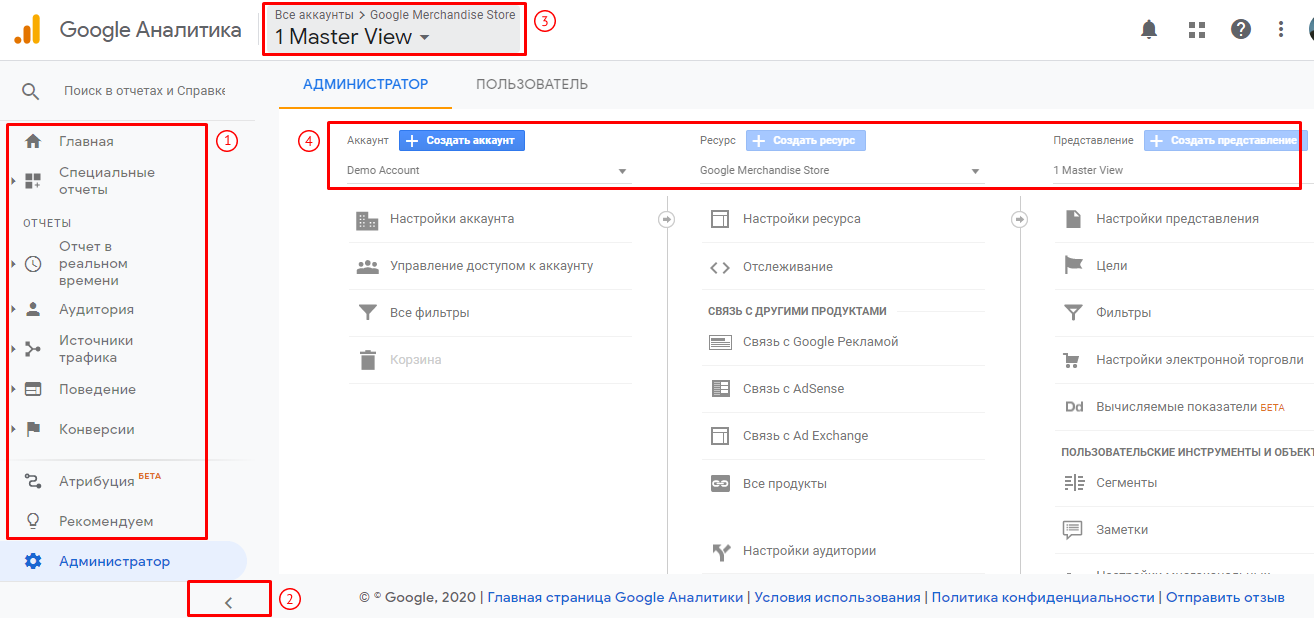The width and height of the screenshot is (1314, 618).
Task: Click the Создать аккаунт button
Action: pos(462,141)
